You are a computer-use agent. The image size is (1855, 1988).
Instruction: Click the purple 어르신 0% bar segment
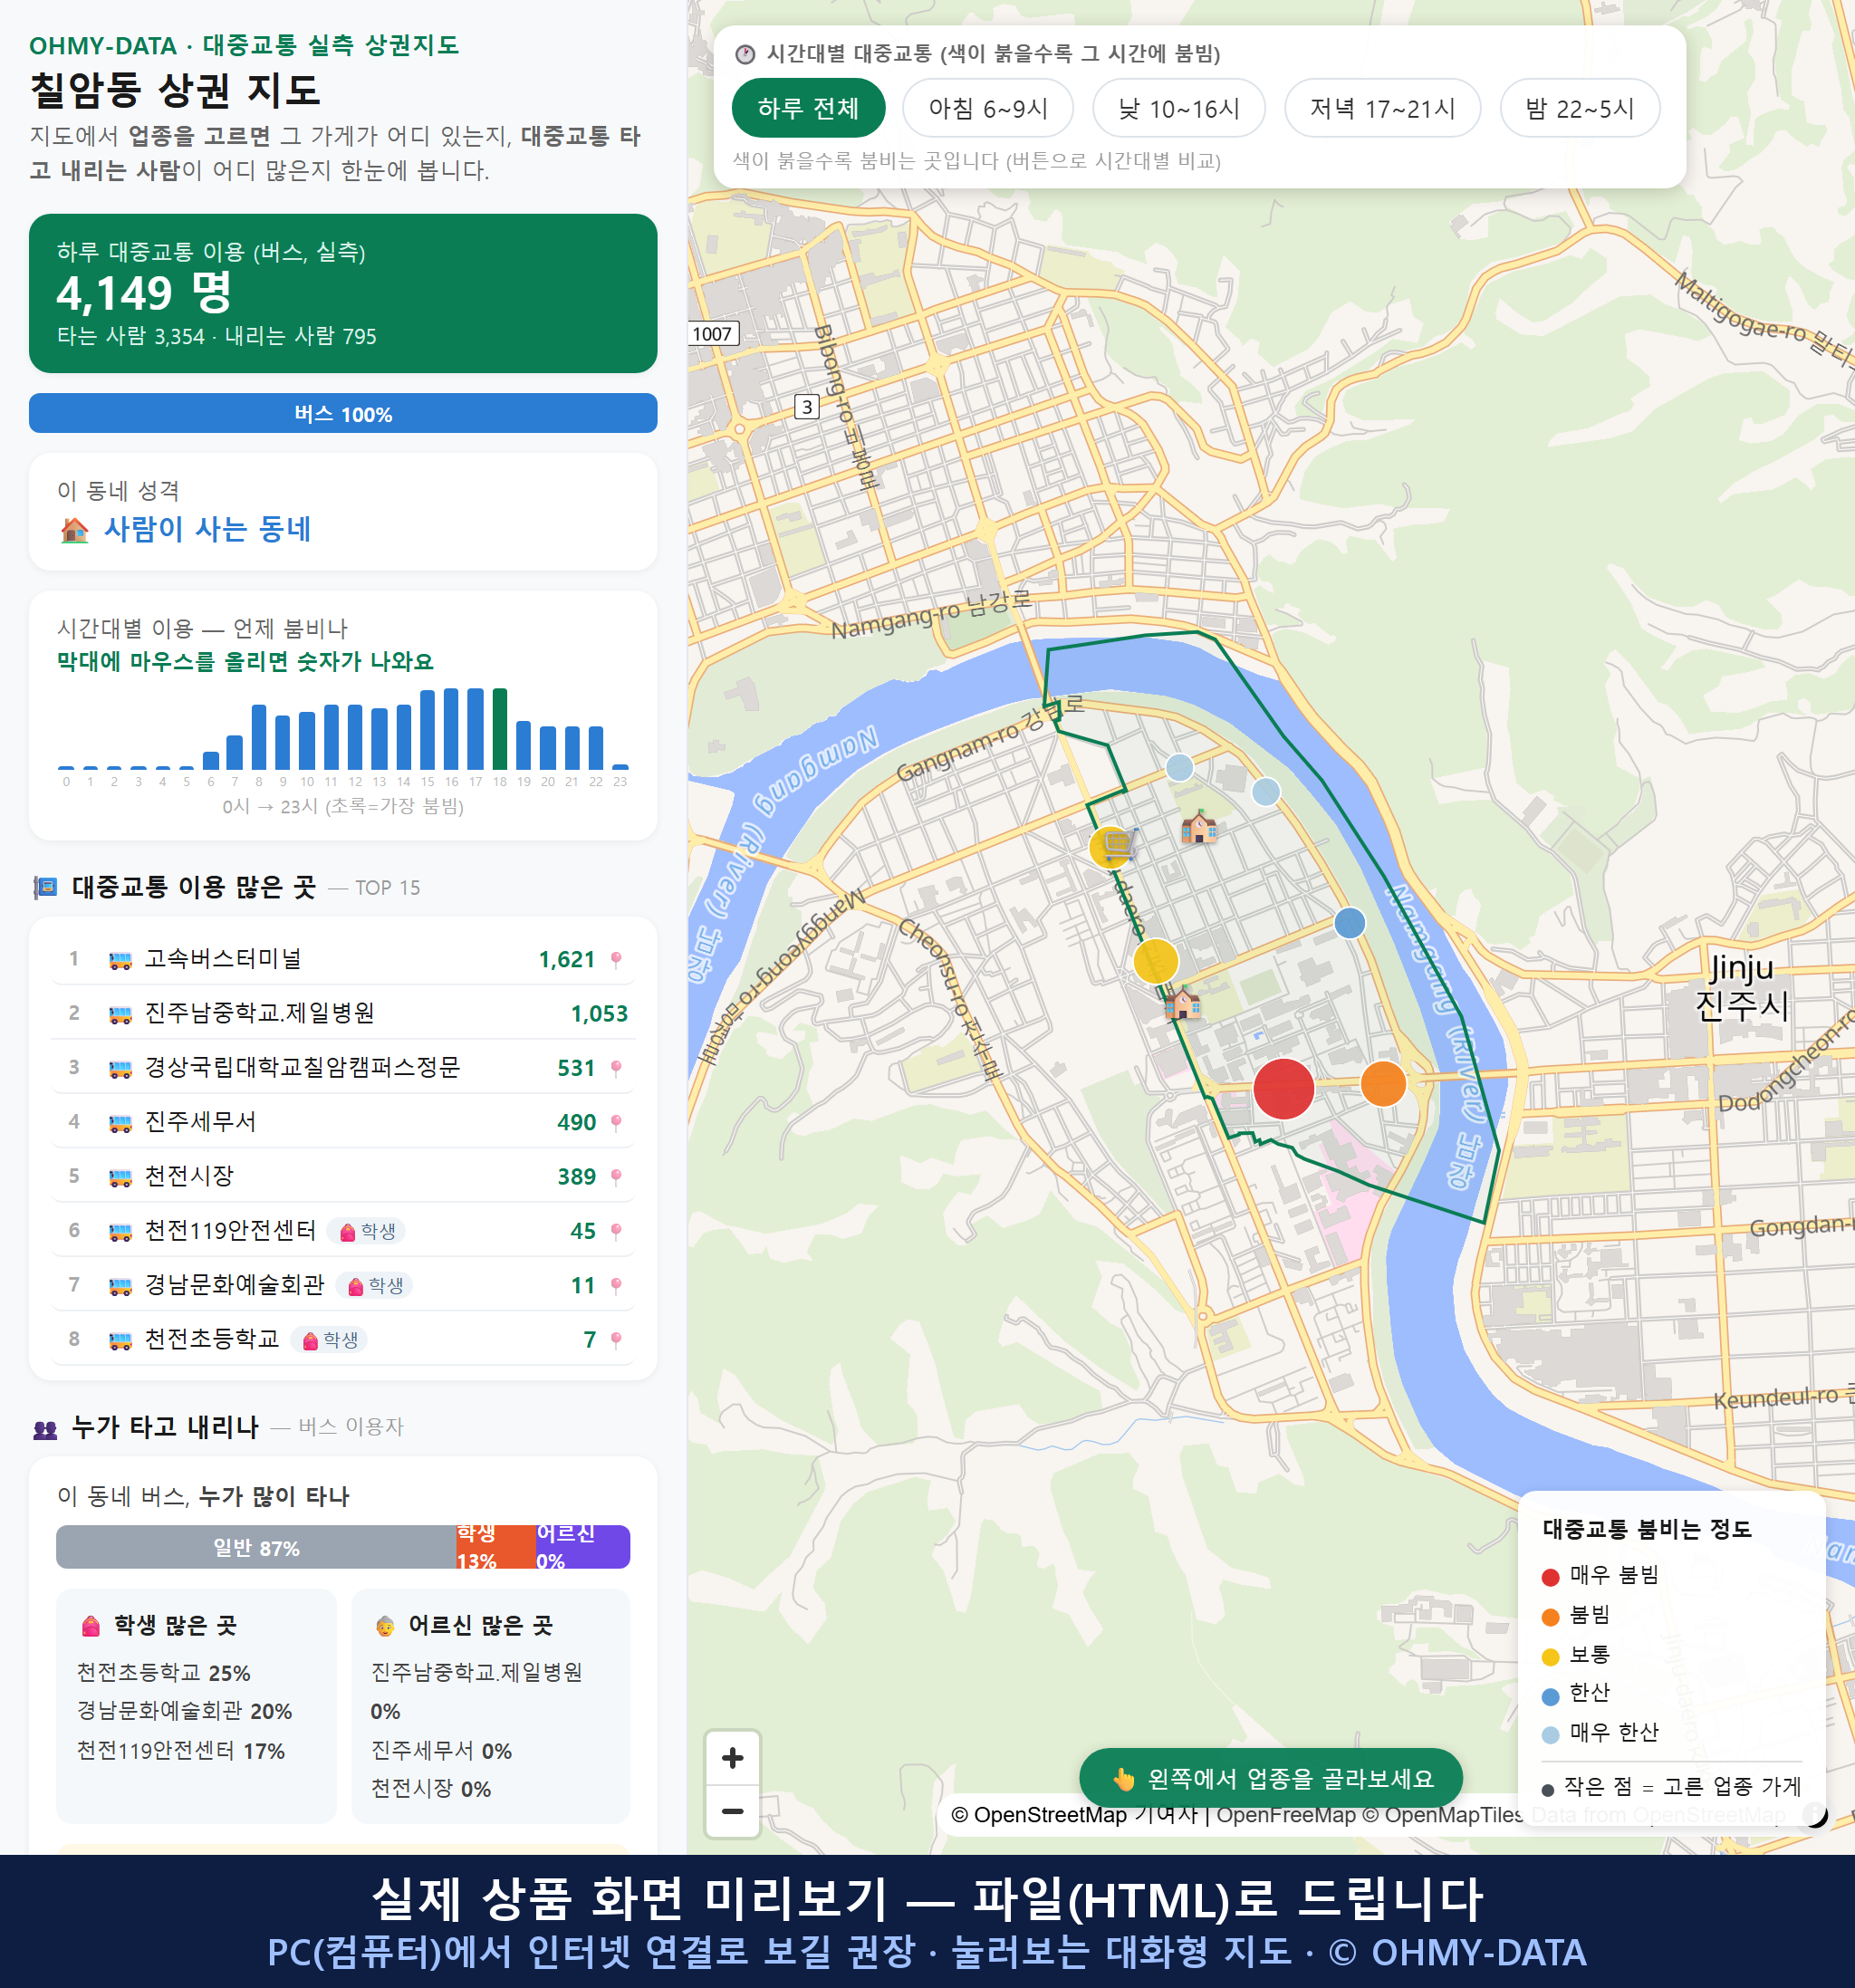tap(583, 1547)
